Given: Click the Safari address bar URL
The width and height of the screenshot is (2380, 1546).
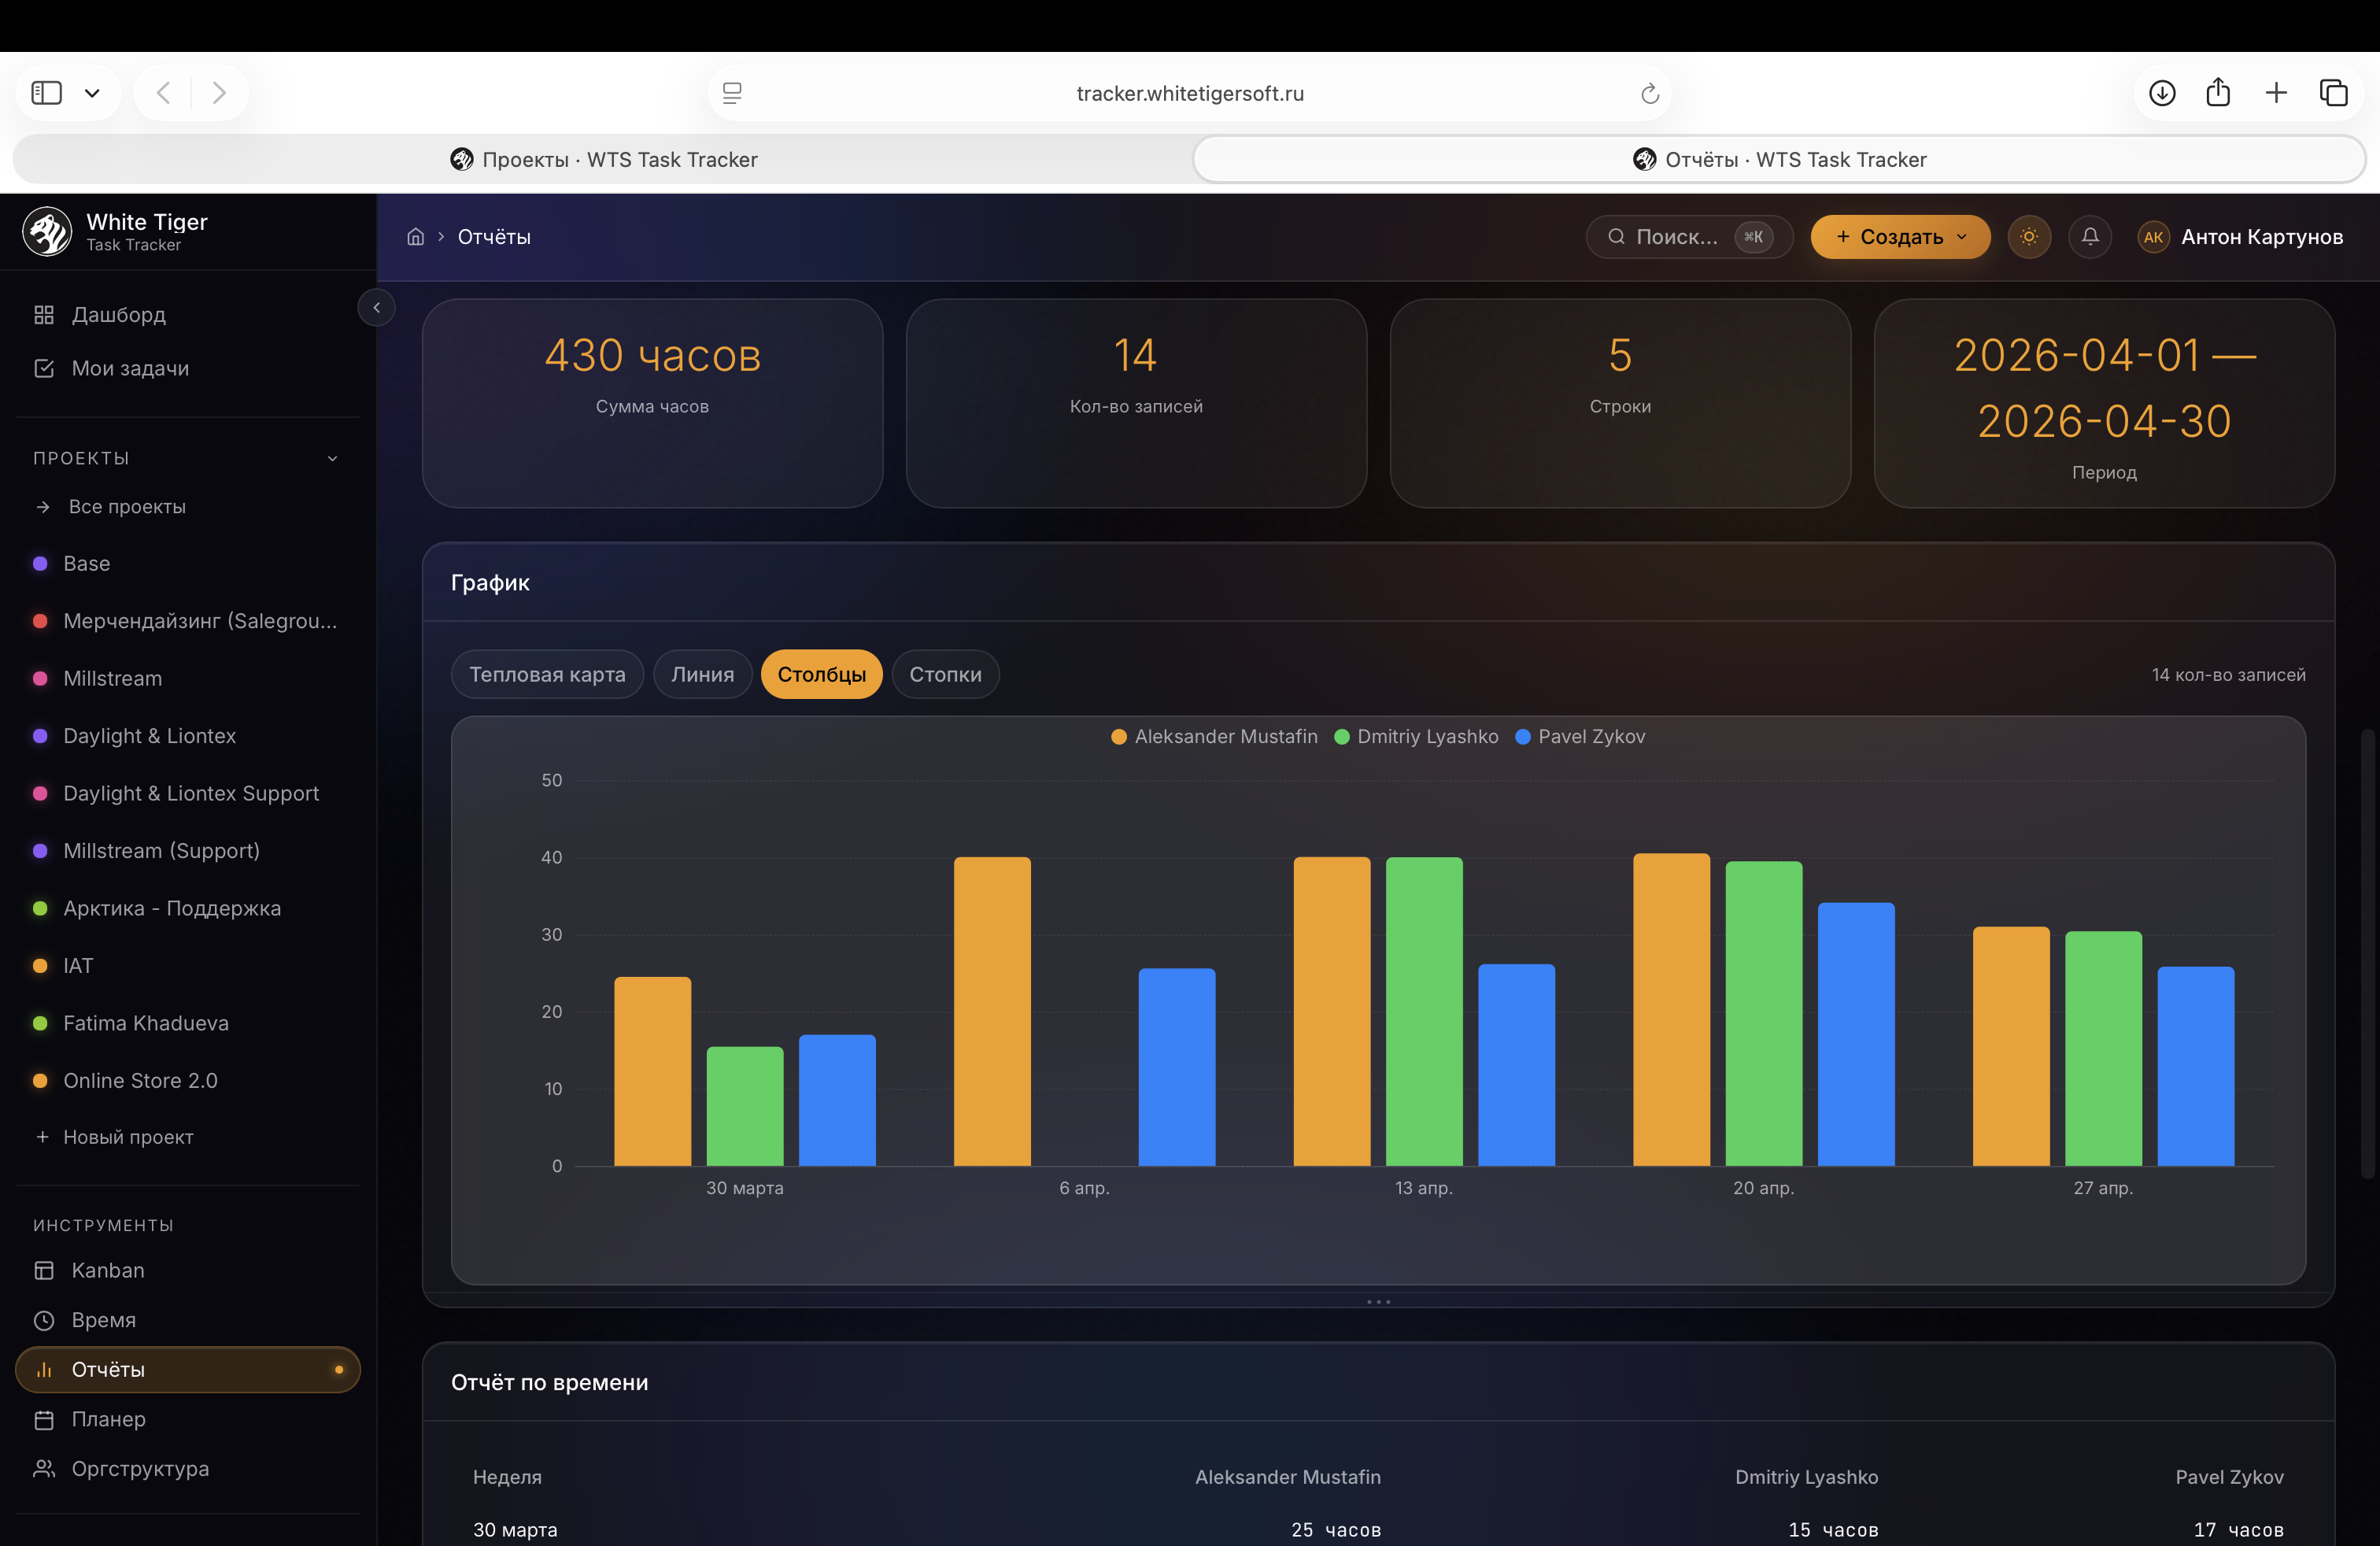Looking at the screenshot, I should [x=1190, y=93].
